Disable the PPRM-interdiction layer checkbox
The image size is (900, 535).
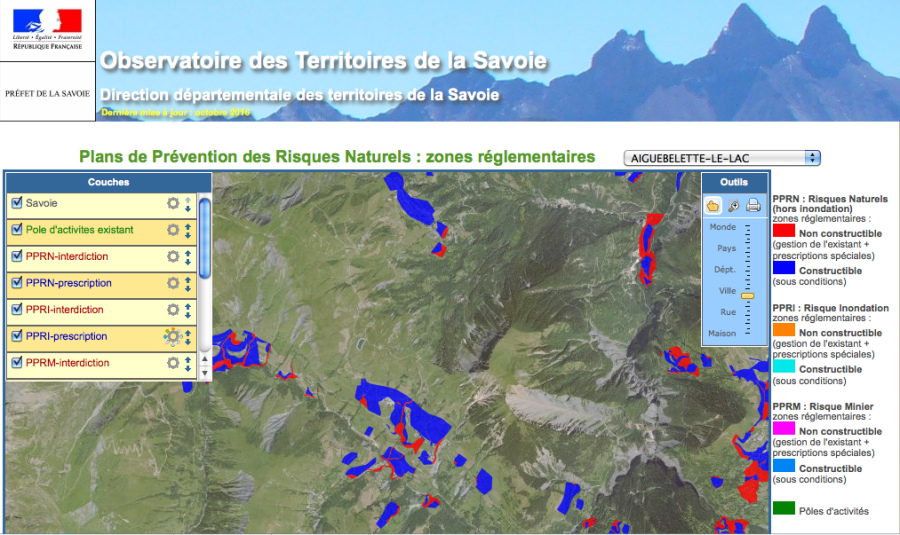point(17,363)
